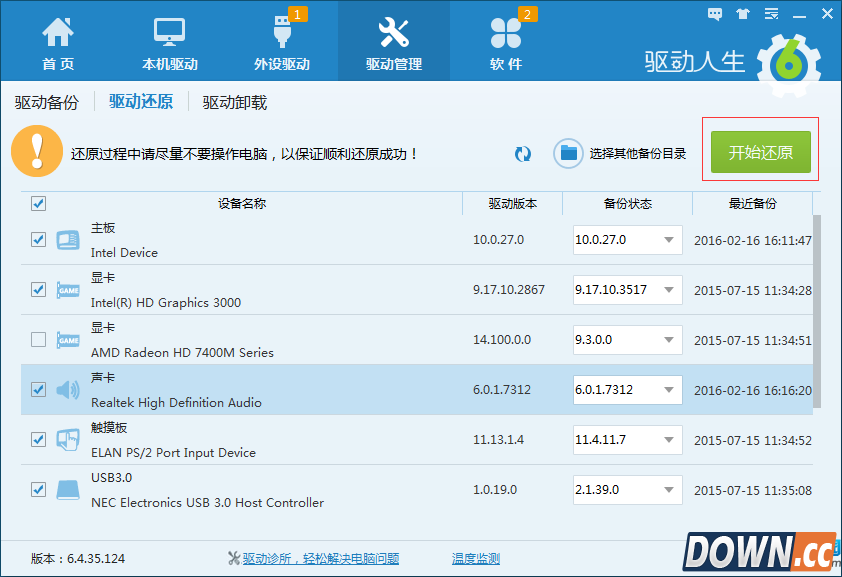Click the skin shirt icon in title bar

tap(741, 14)
